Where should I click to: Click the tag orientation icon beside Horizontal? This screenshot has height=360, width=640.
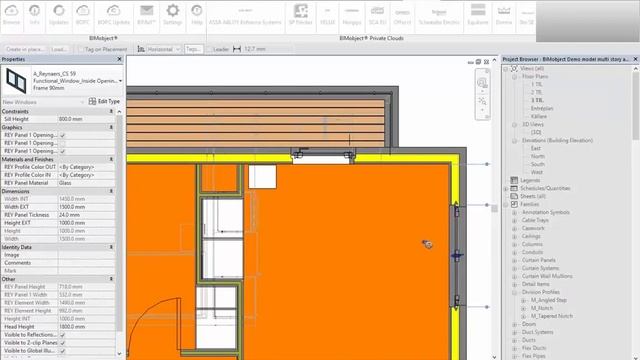141,49
